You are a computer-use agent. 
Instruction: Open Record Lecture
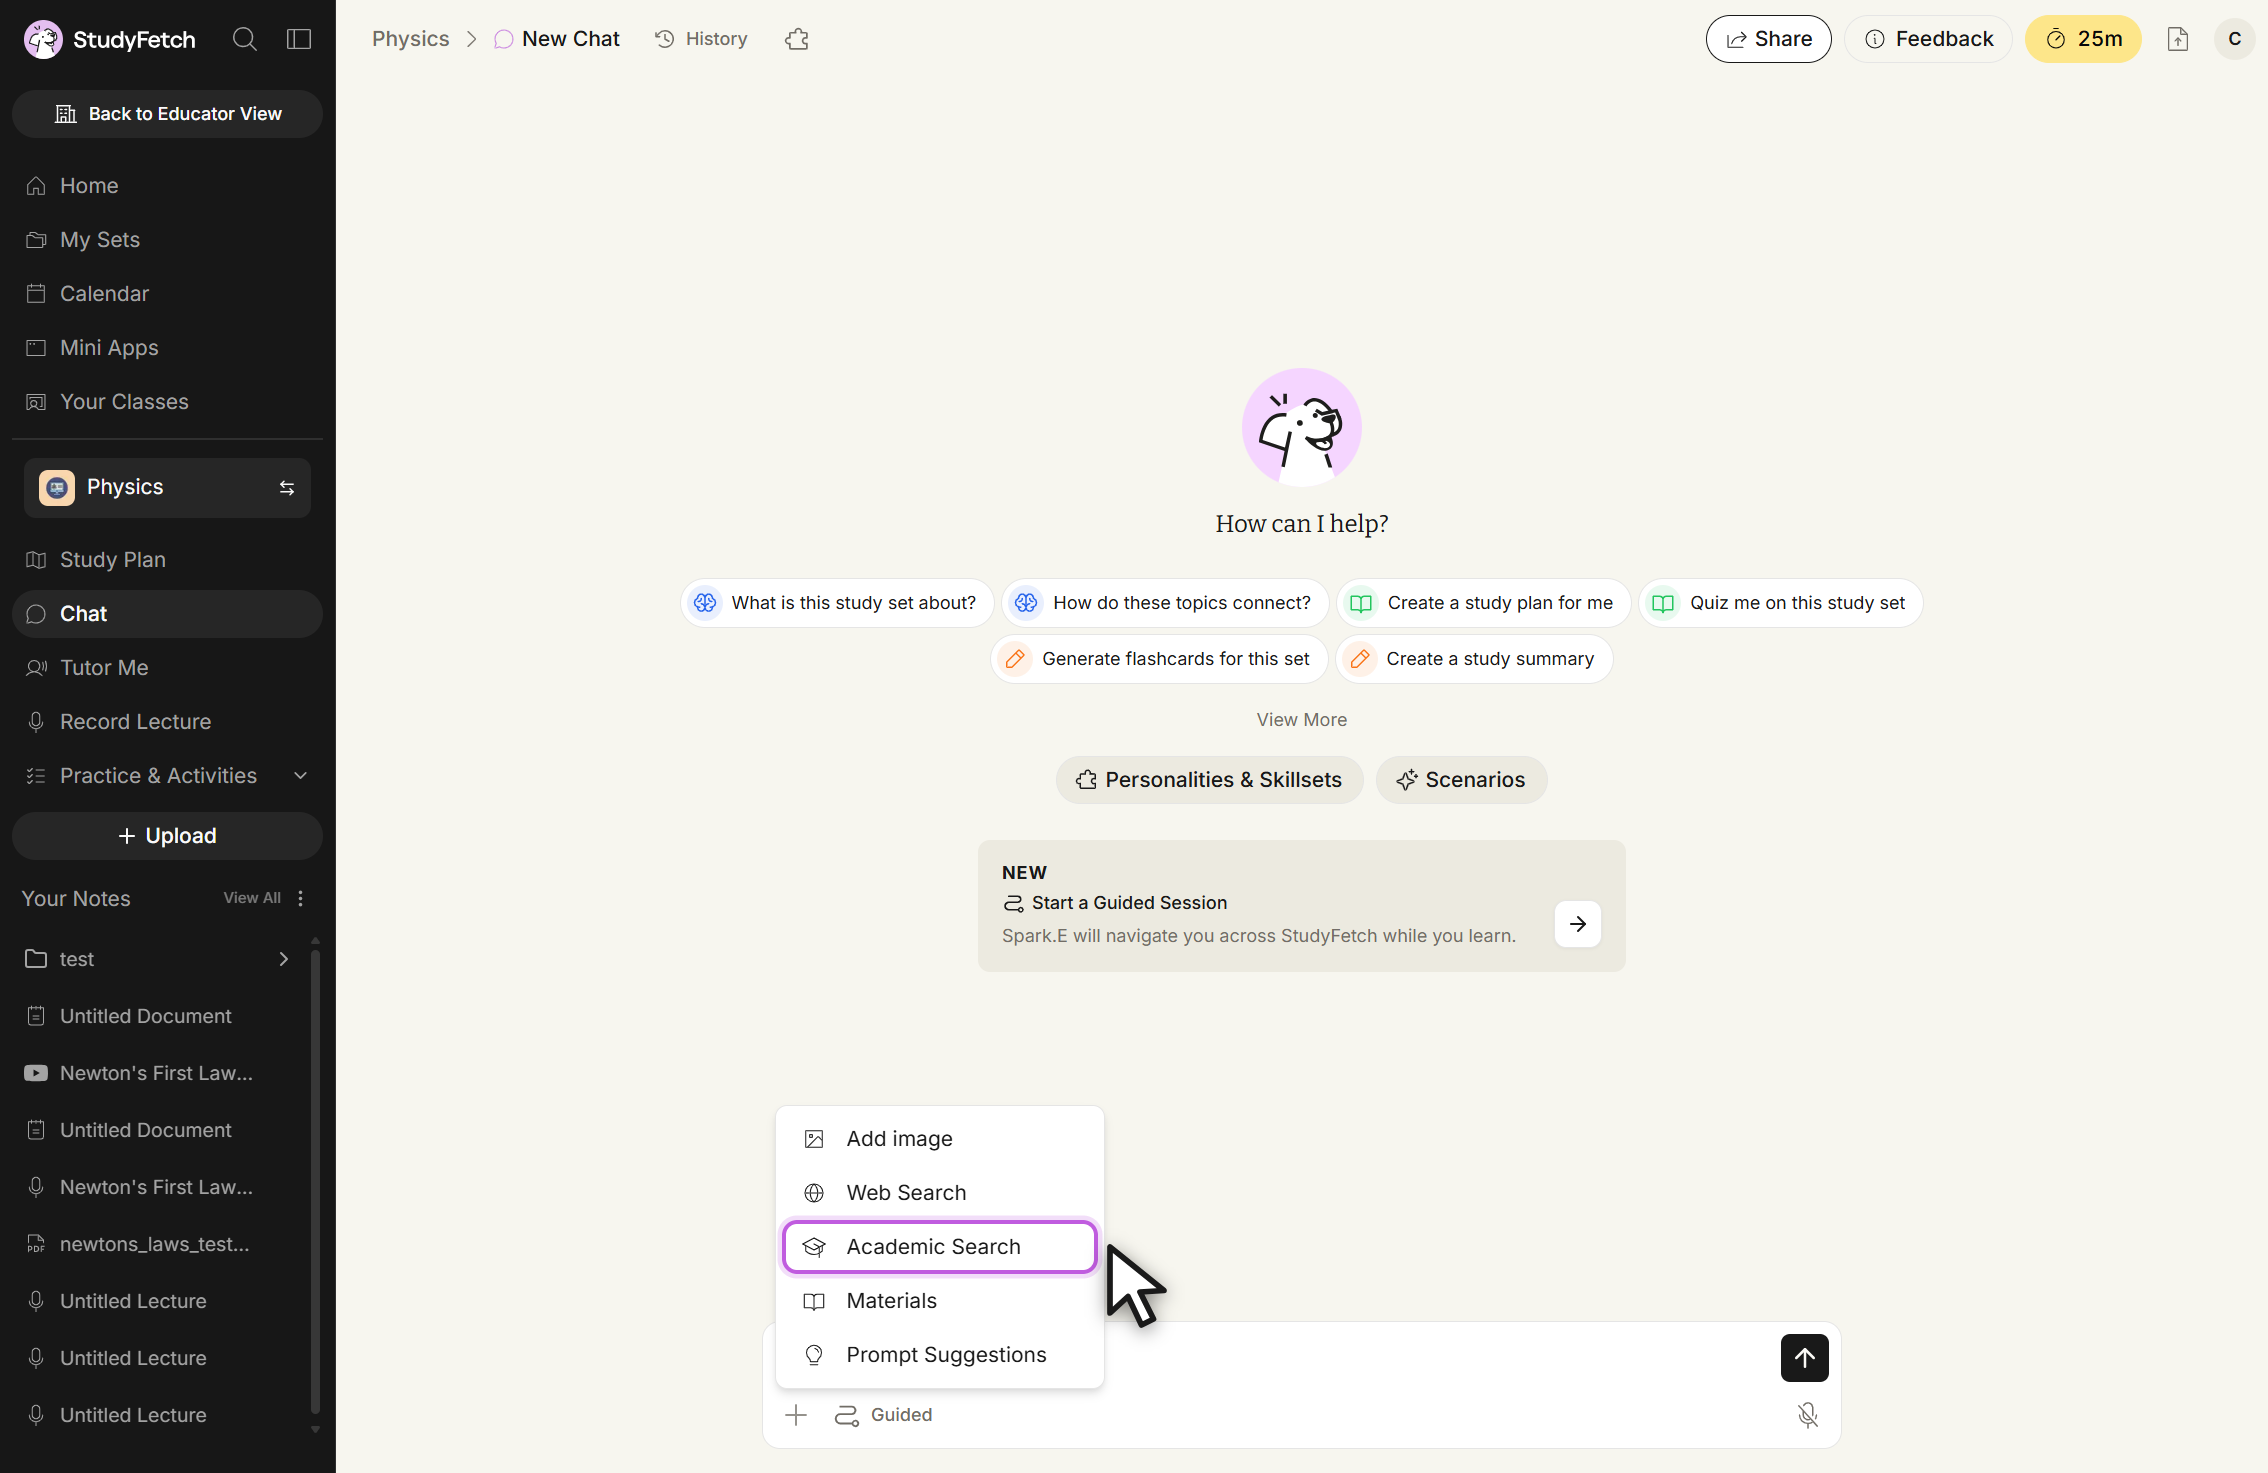(167, 722)
